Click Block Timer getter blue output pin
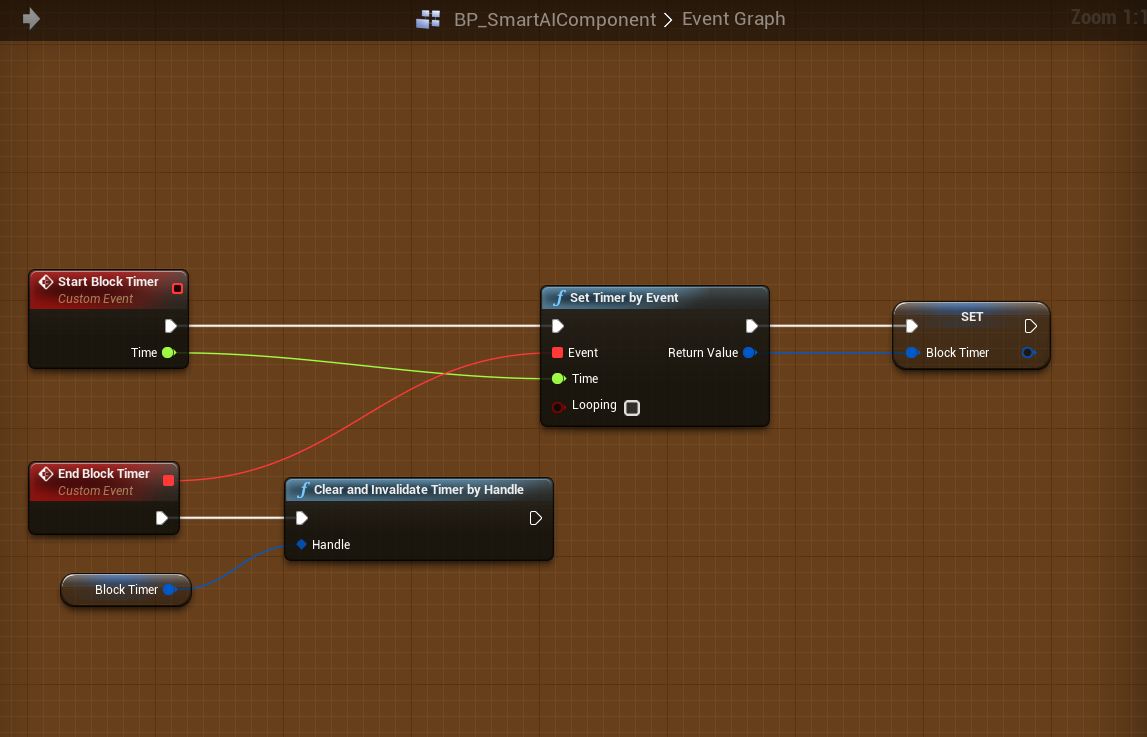Viewport: 1147px width, 737px height. [x=170, y=589]
